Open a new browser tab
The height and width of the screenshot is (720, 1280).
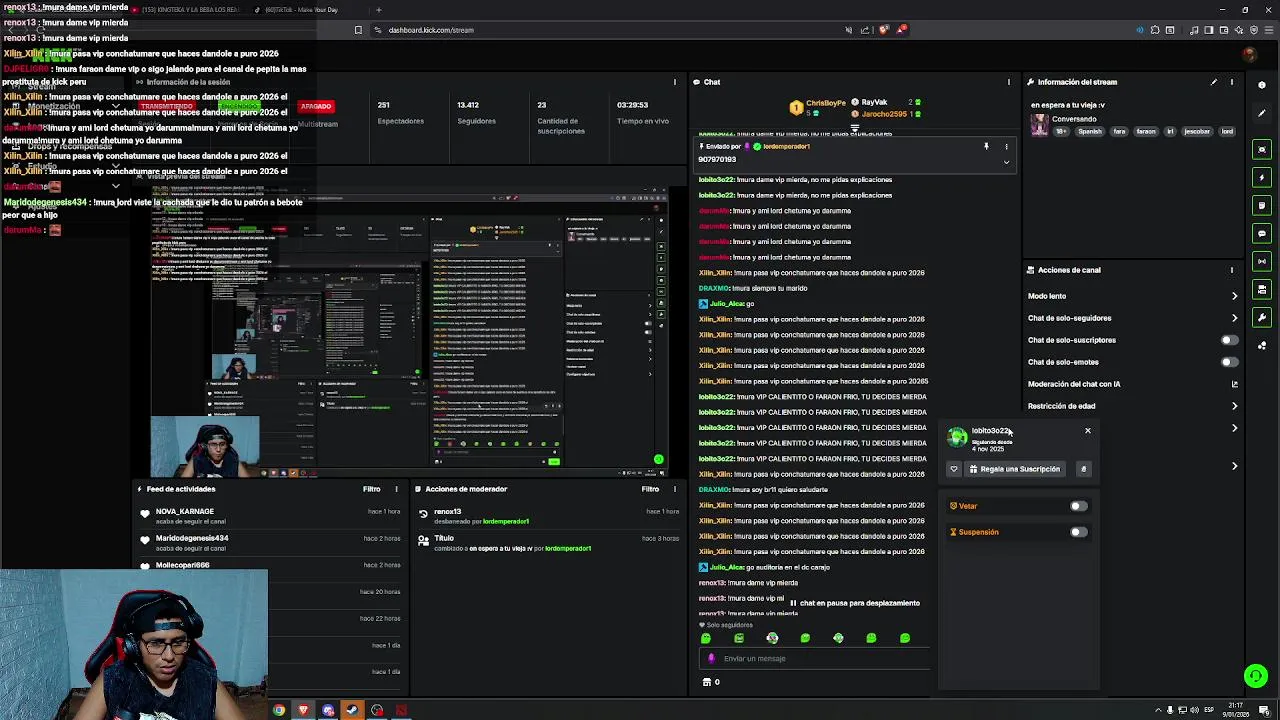point(378,10)
